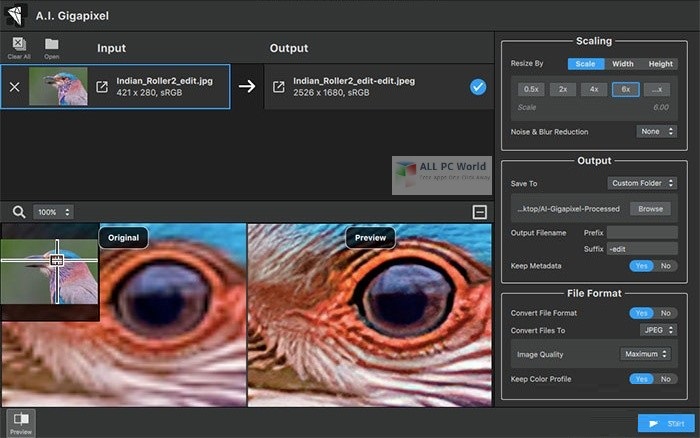Click the Scale value field 6.00
The width and height of the screenshot is (700, 438).
click(x=660, y=108)
